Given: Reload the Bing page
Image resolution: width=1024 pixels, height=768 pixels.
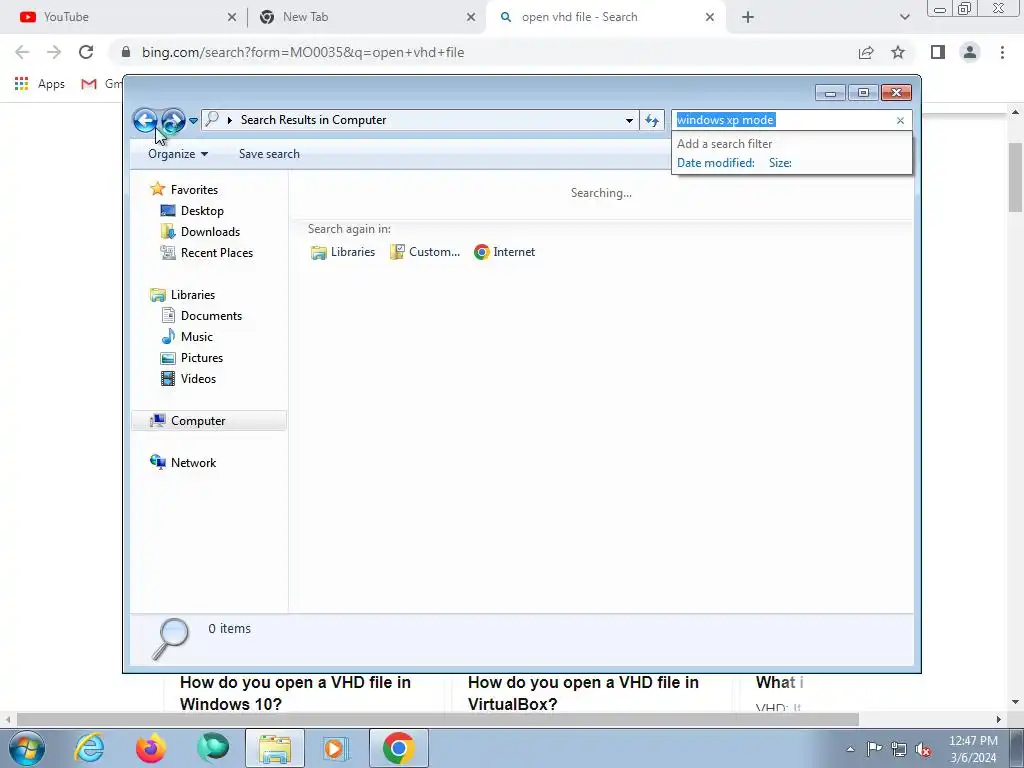Looking at the screenshot, I should coord(86,52).
